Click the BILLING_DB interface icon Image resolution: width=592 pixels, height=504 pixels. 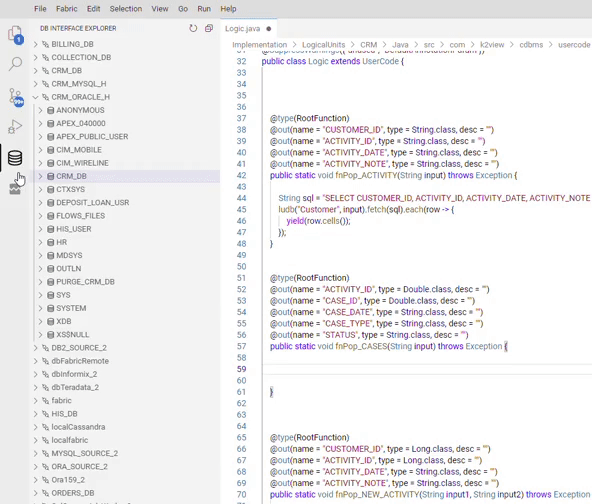(45, 44)
